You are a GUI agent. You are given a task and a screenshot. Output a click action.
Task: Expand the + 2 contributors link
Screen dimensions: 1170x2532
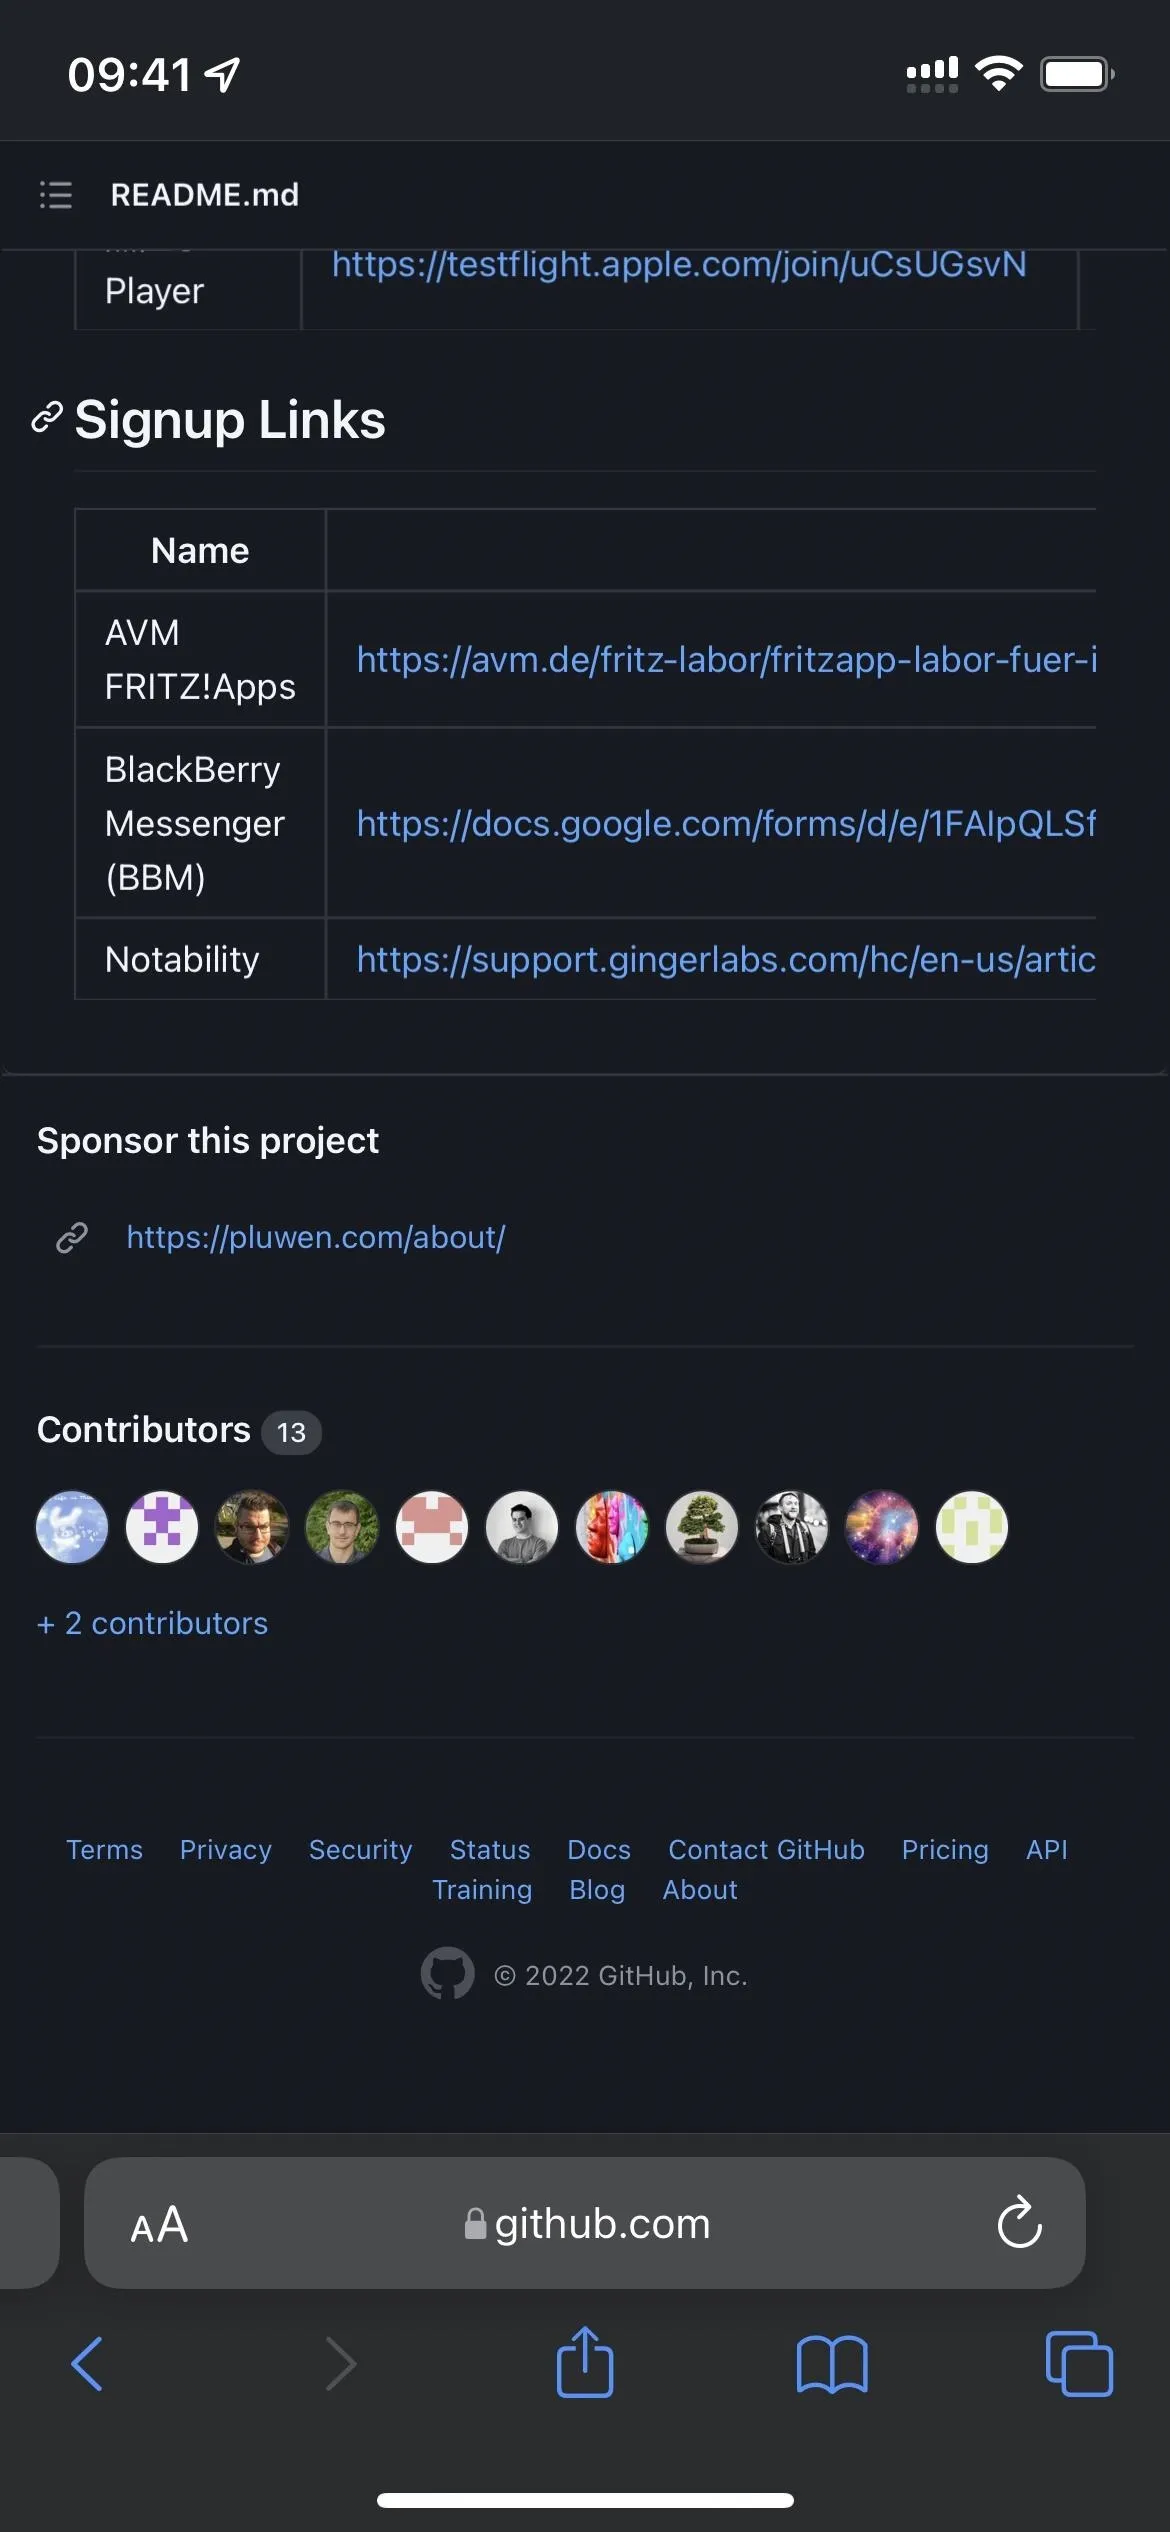[x=152, y=1623]
